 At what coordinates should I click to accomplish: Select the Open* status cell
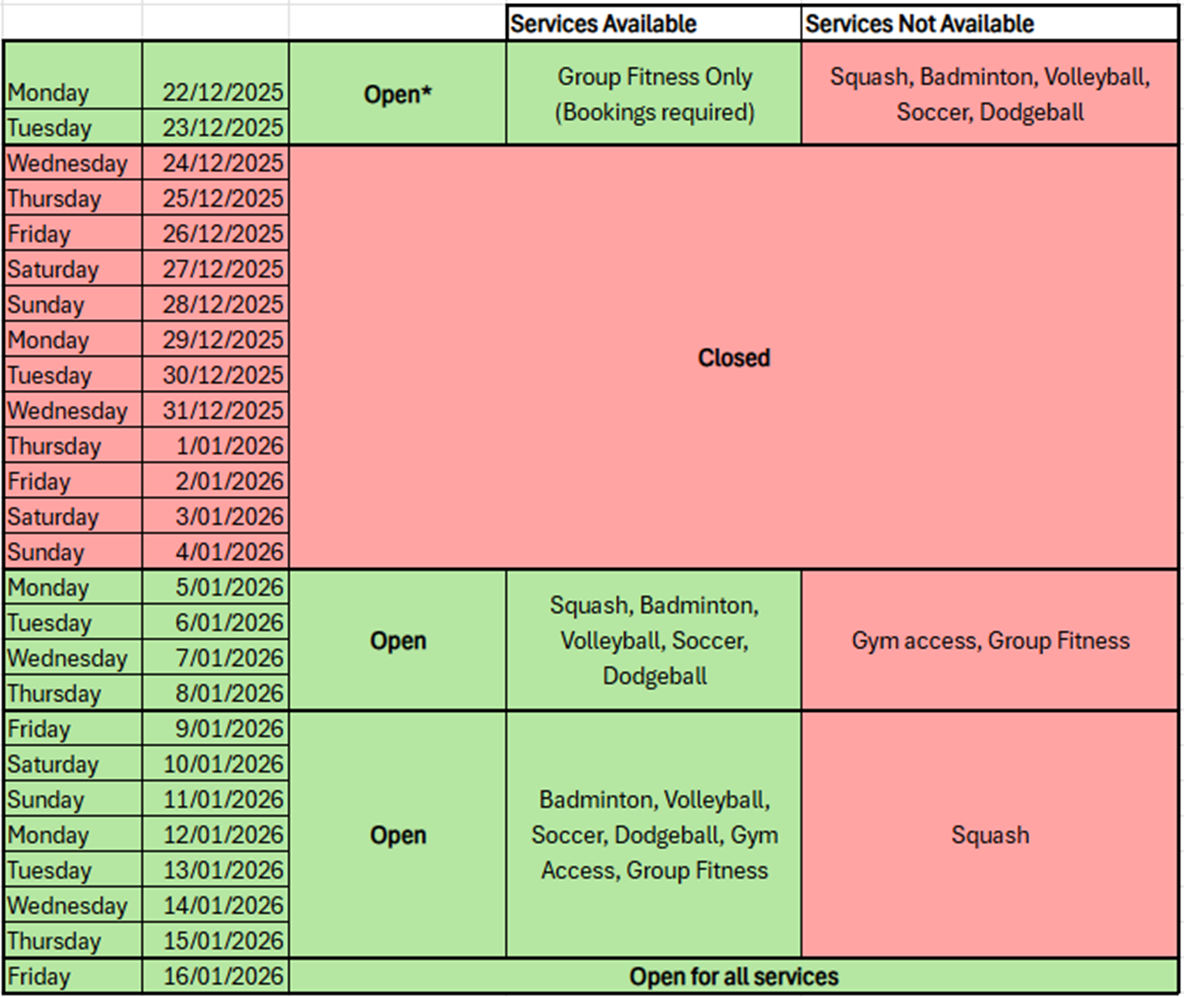coord(398,94)
